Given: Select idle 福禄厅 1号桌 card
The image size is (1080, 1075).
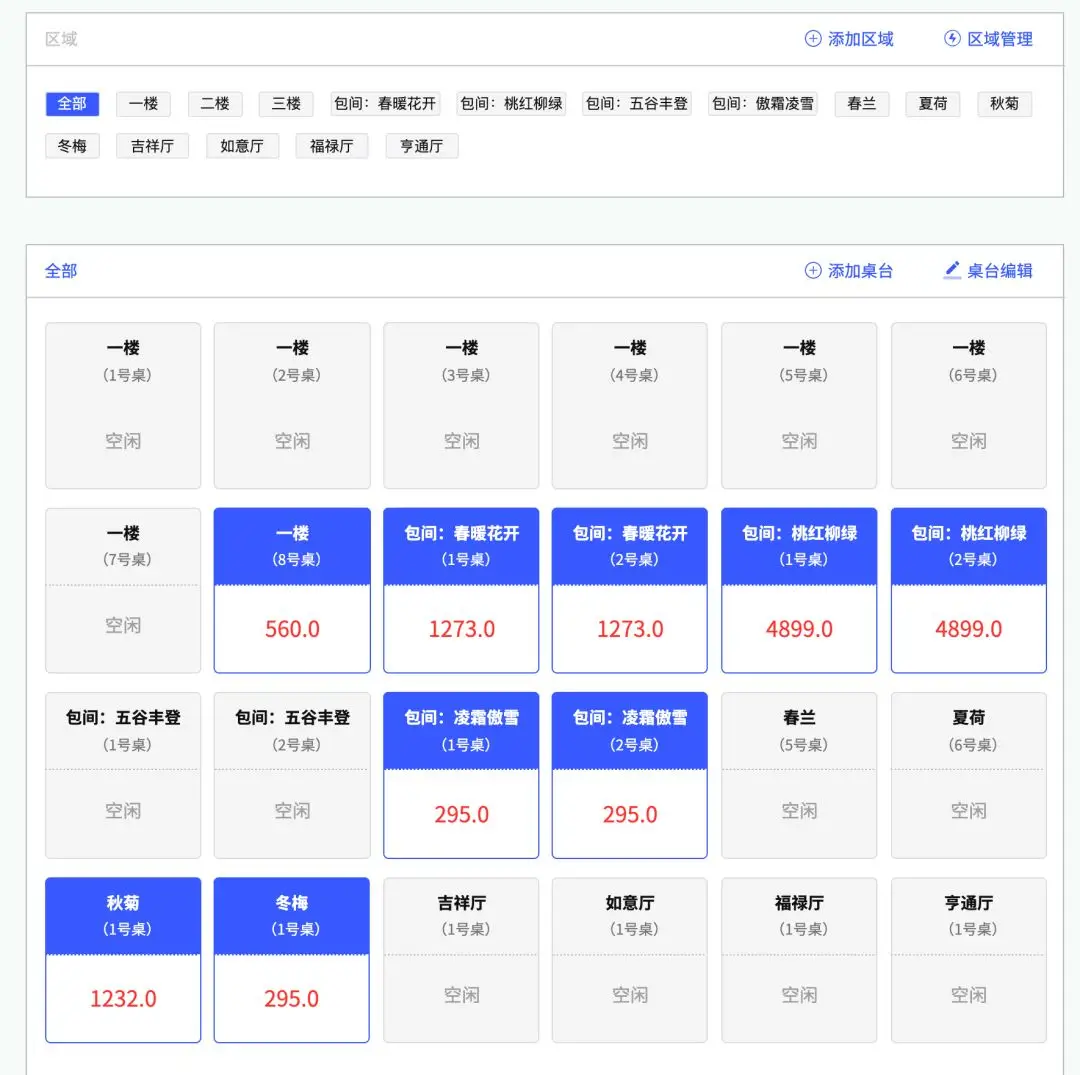Looking at the screenshot, I should (x=799, y=960).
